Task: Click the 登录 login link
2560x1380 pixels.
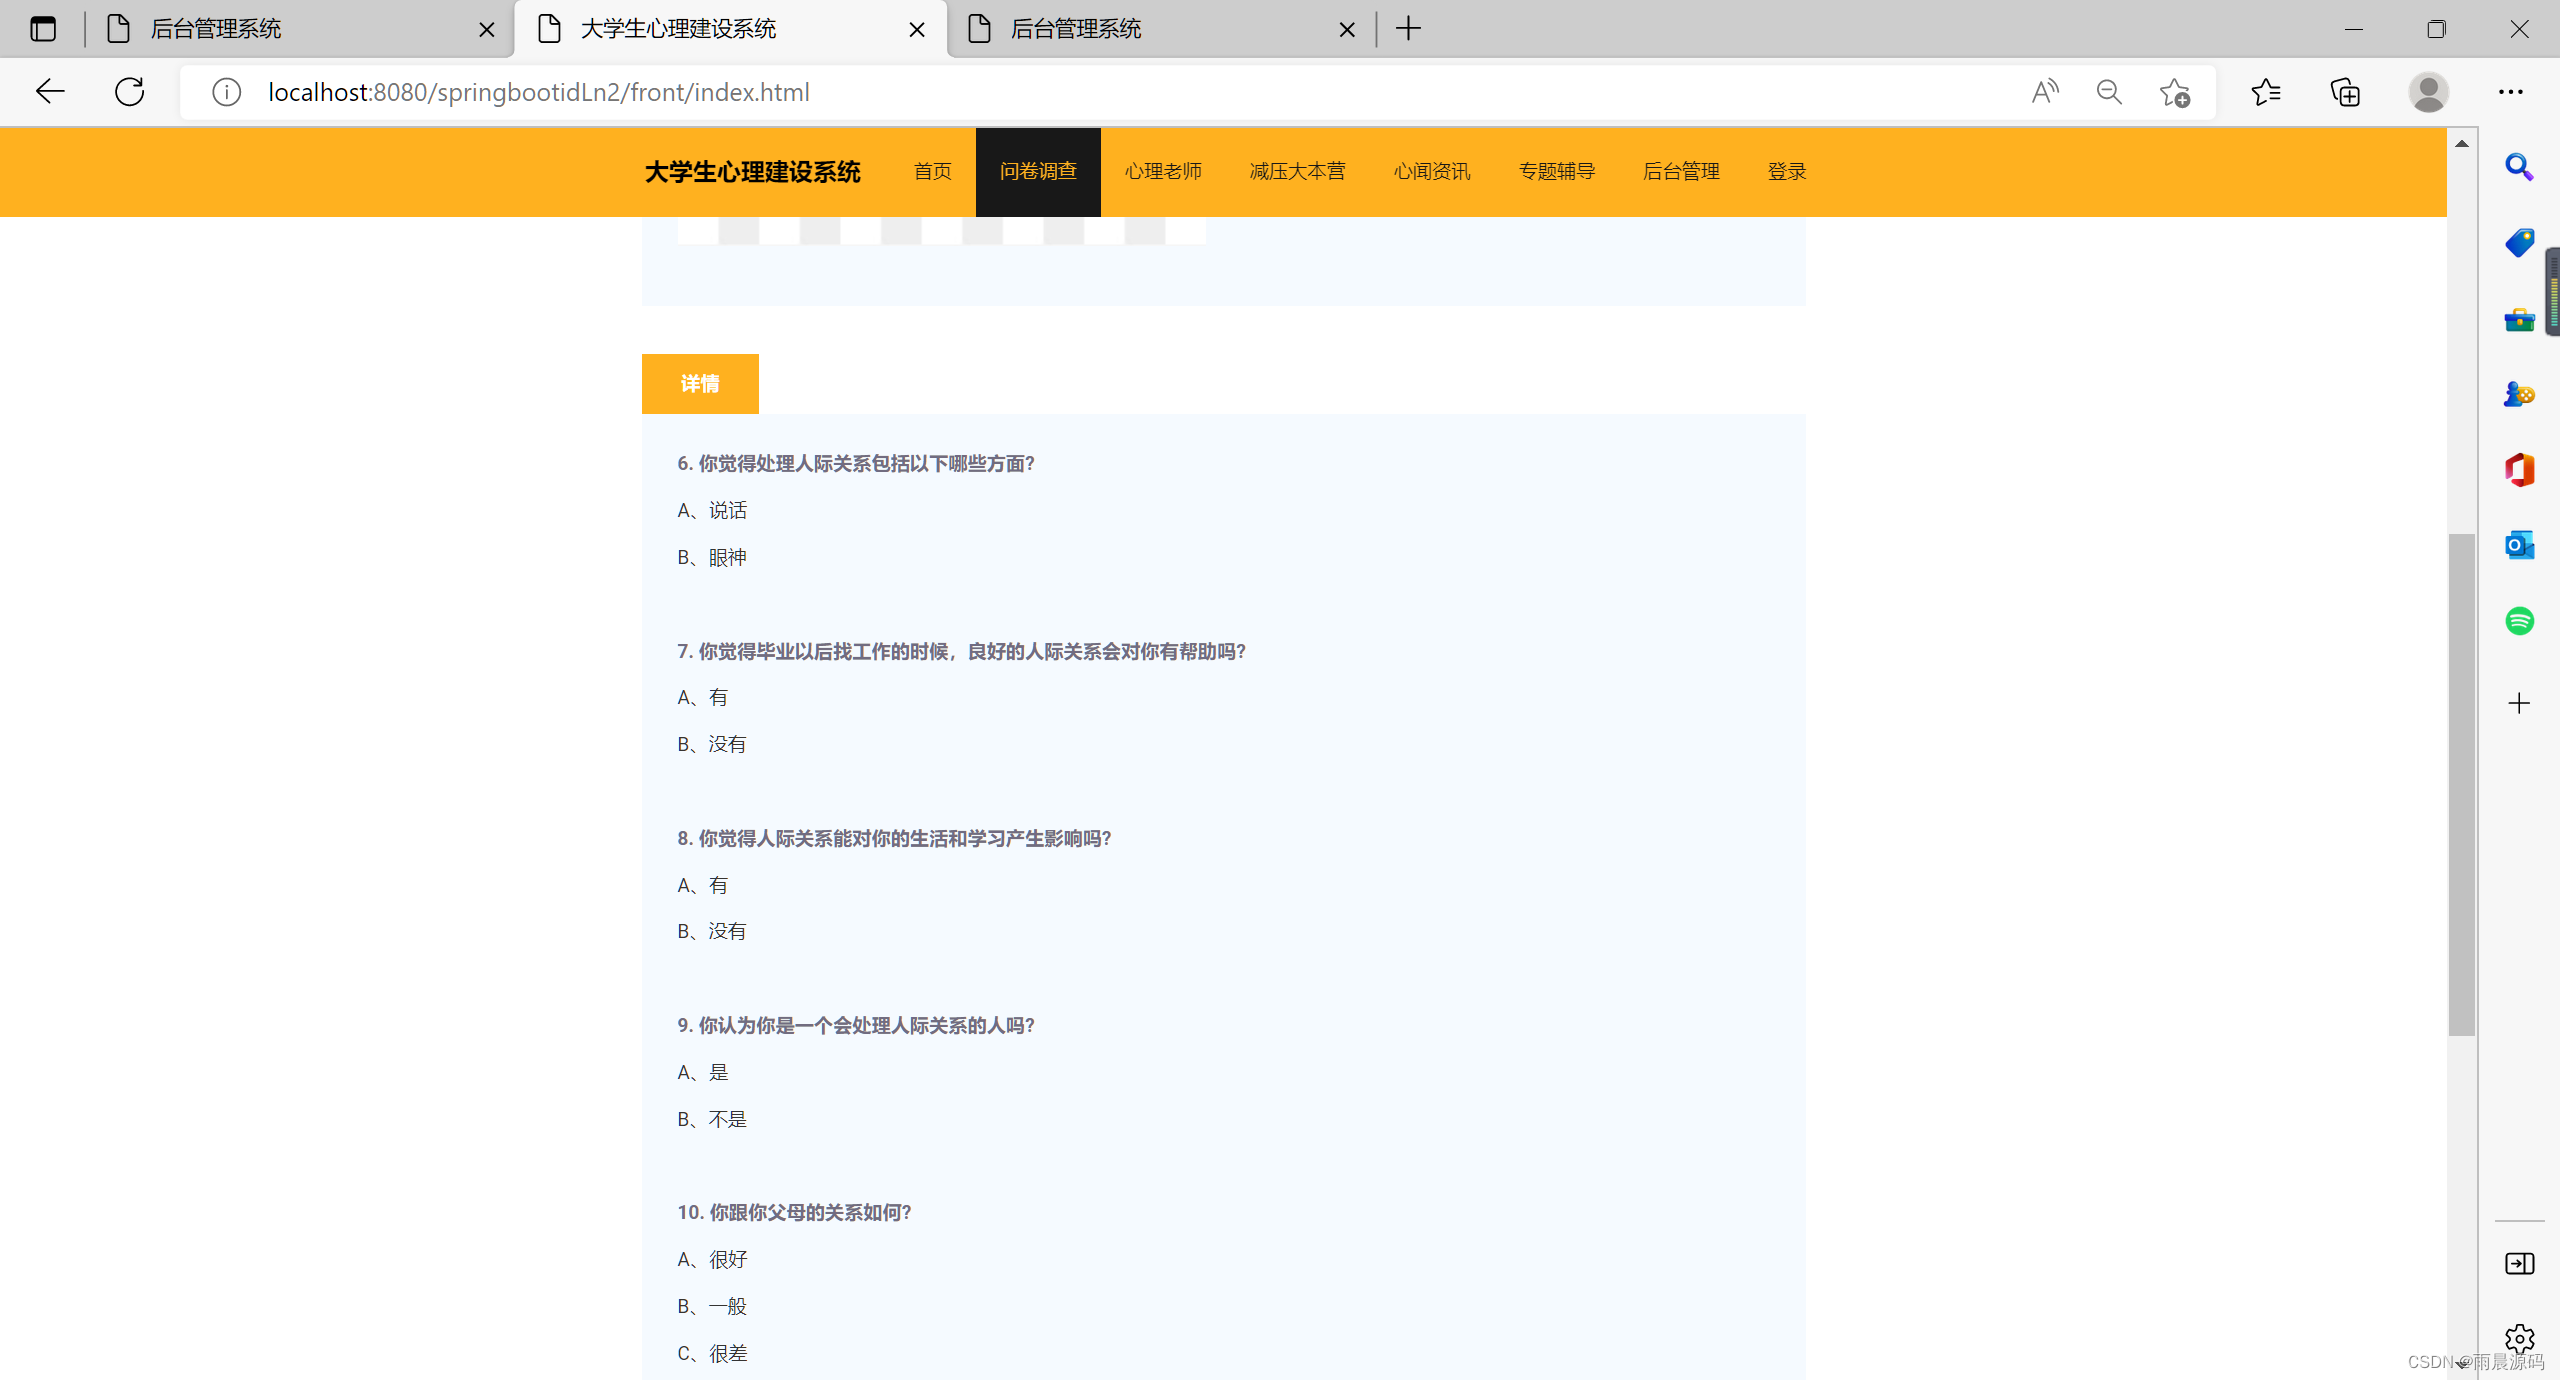Action: pos(1787,172)
